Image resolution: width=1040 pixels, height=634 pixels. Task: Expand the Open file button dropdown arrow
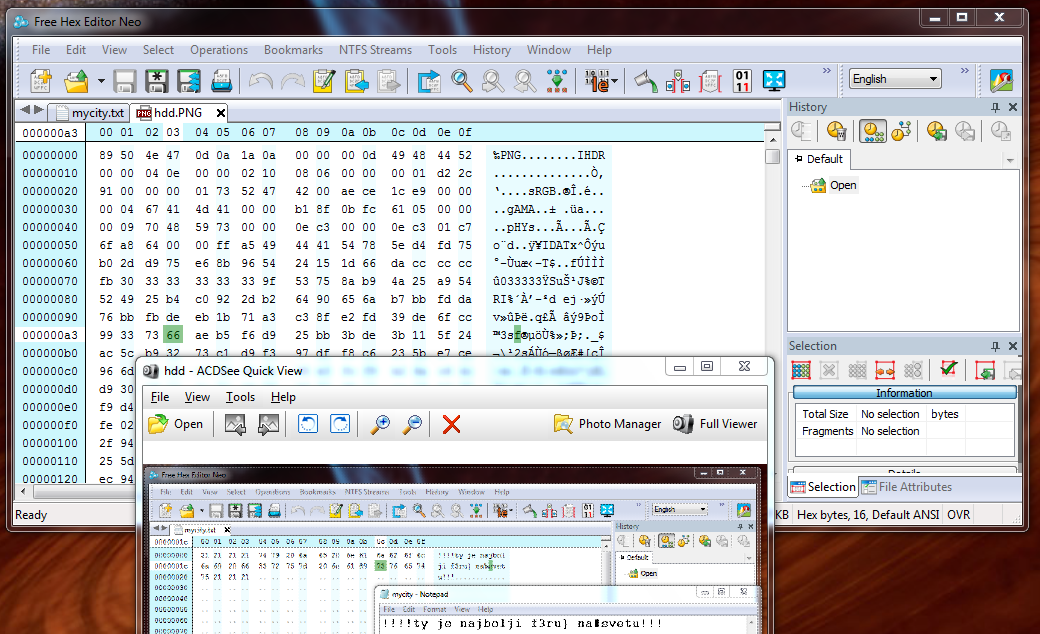[101, 80]
